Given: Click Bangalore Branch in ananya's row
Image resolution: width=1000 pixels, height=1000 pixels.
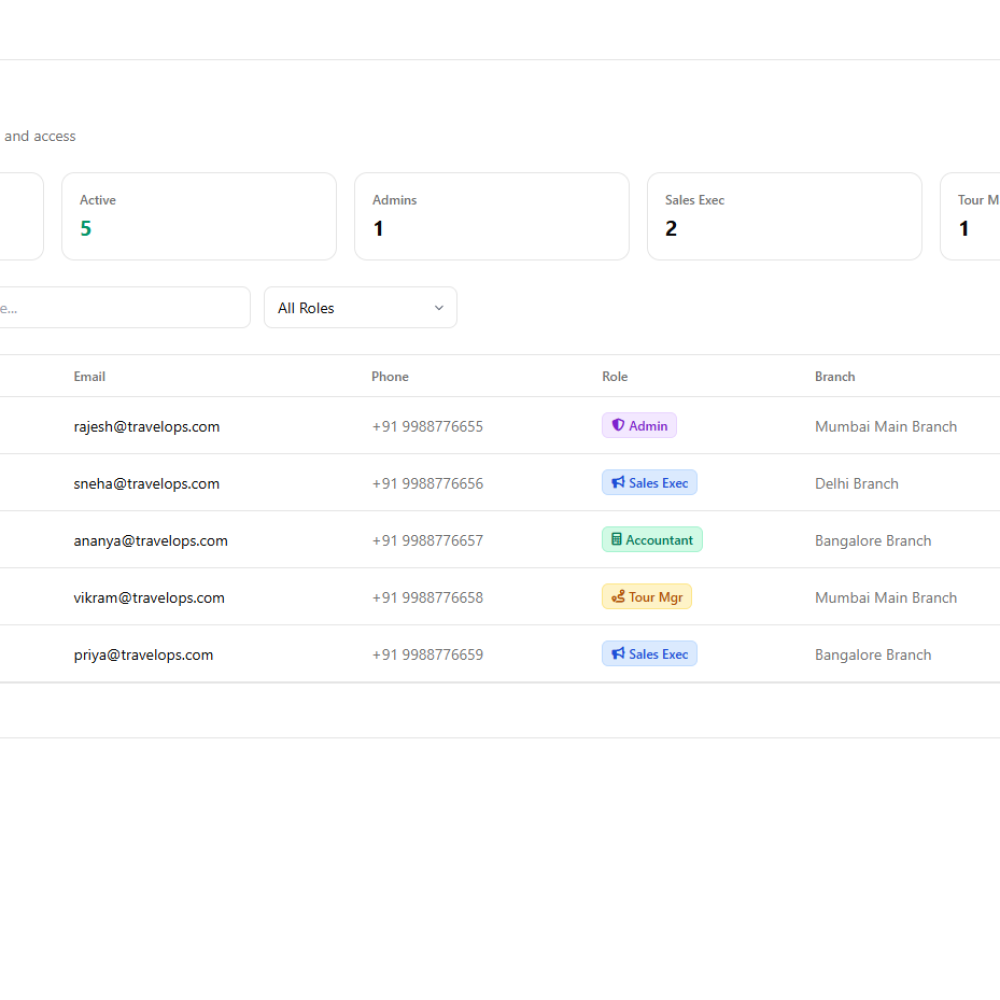Looking at the screenshot, I should click(873, 541).
